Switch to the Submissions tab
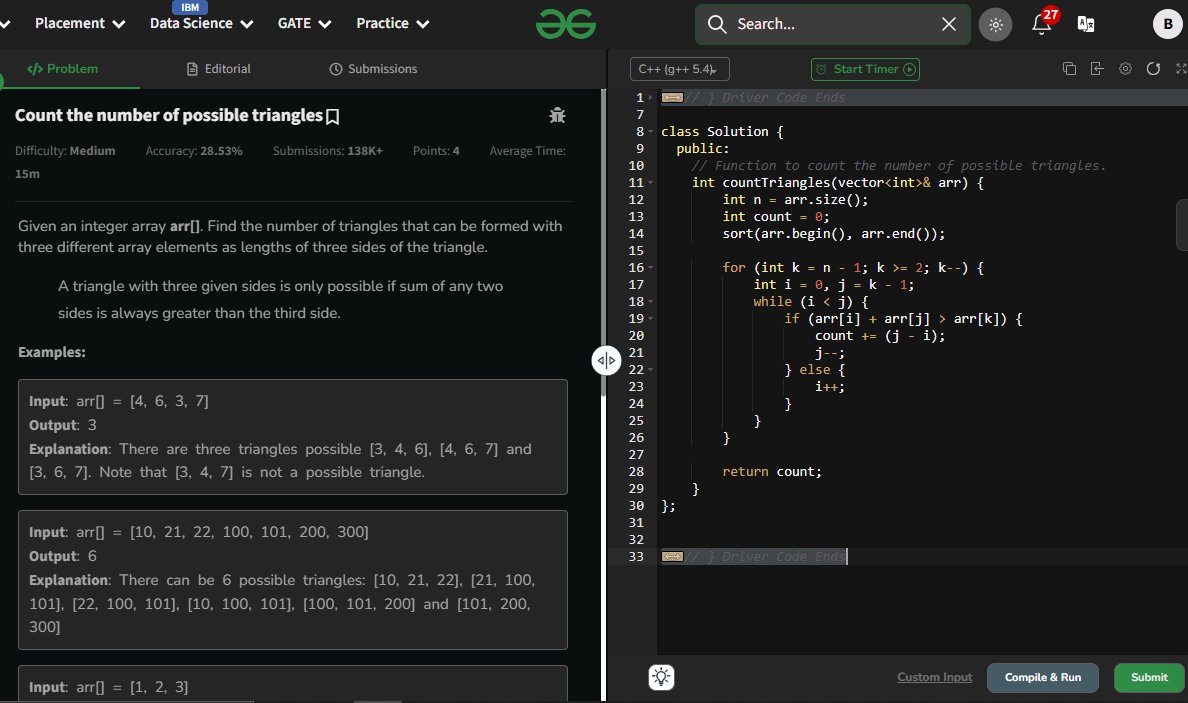Viewport: 1188px width, 703px height. pos(373,69)
